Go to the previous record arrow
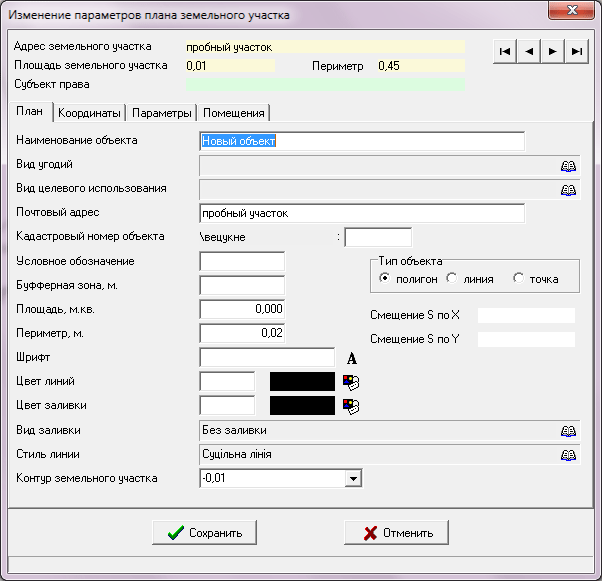602x581 pixels. tap(529, 51)
